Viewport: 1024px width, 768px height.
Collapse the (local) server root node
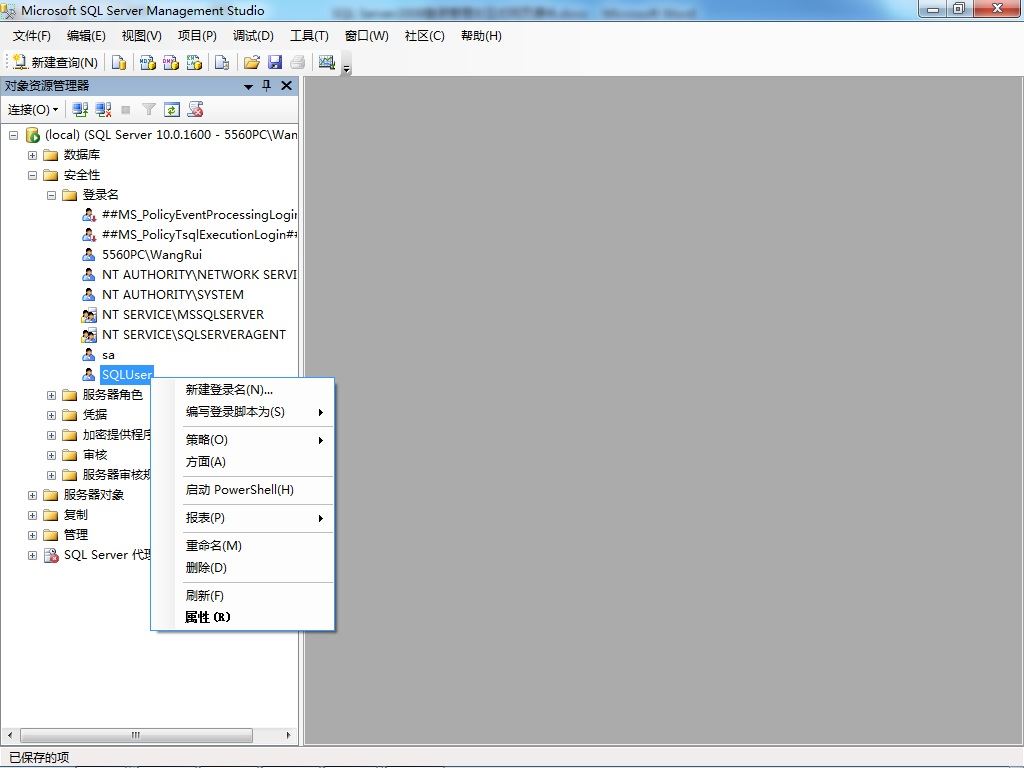tap(13, 135)
